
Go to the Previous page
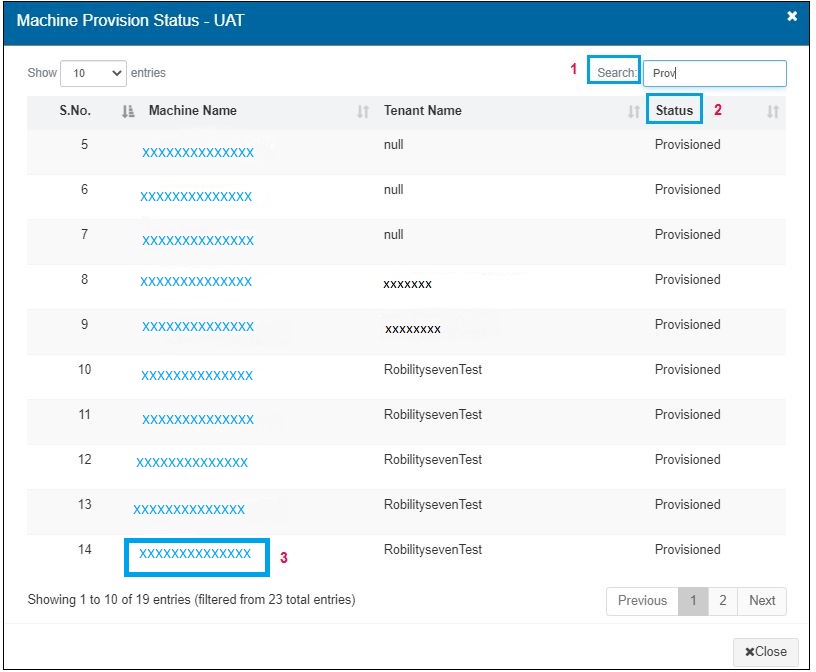642,601
